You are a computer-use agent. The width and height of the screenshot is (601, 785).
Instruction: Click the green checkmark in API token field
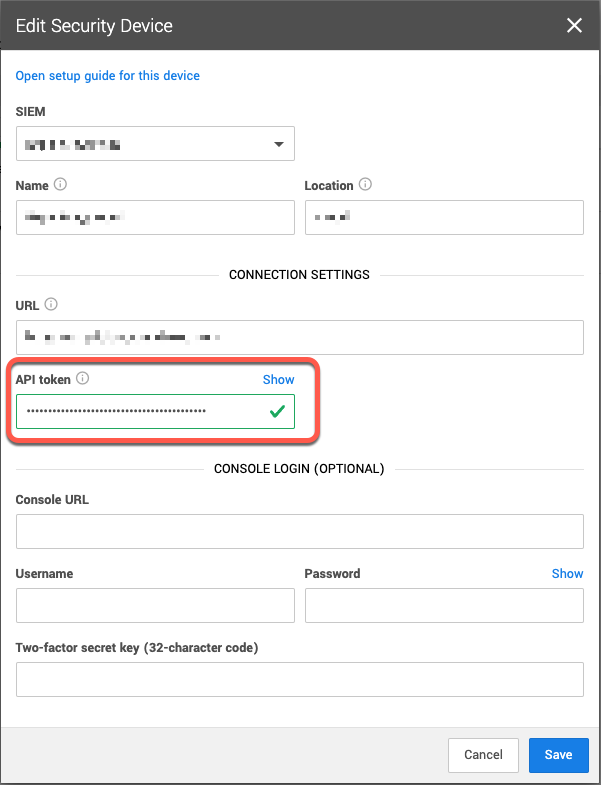277,412
